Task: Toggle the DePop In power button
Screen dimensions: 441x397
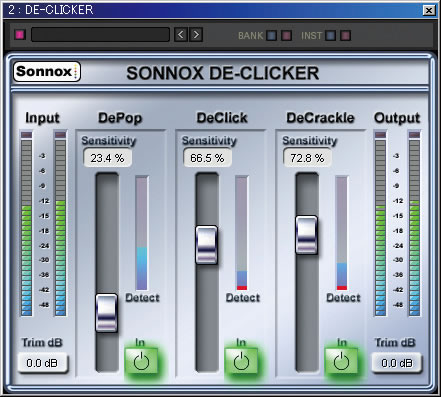Action: 141,361
